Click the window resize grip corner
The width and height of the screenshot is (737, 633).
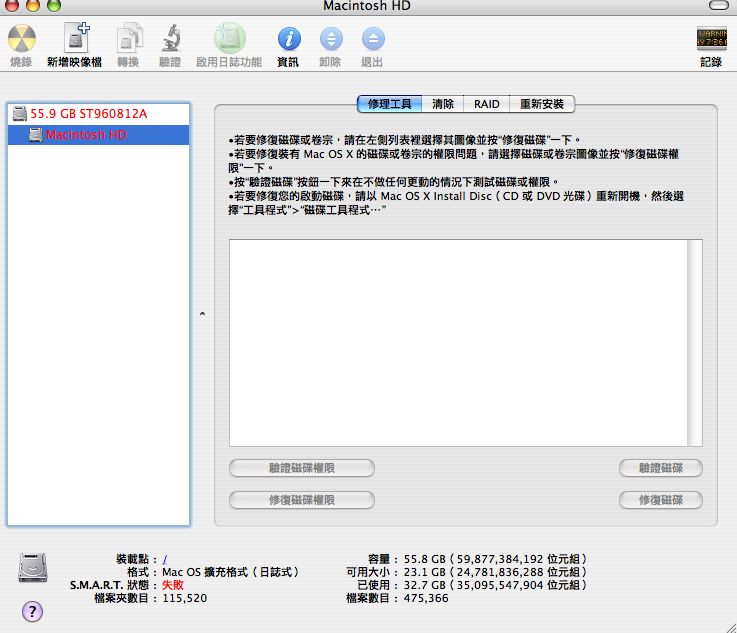pyautogui.click(x=731, y=627)
